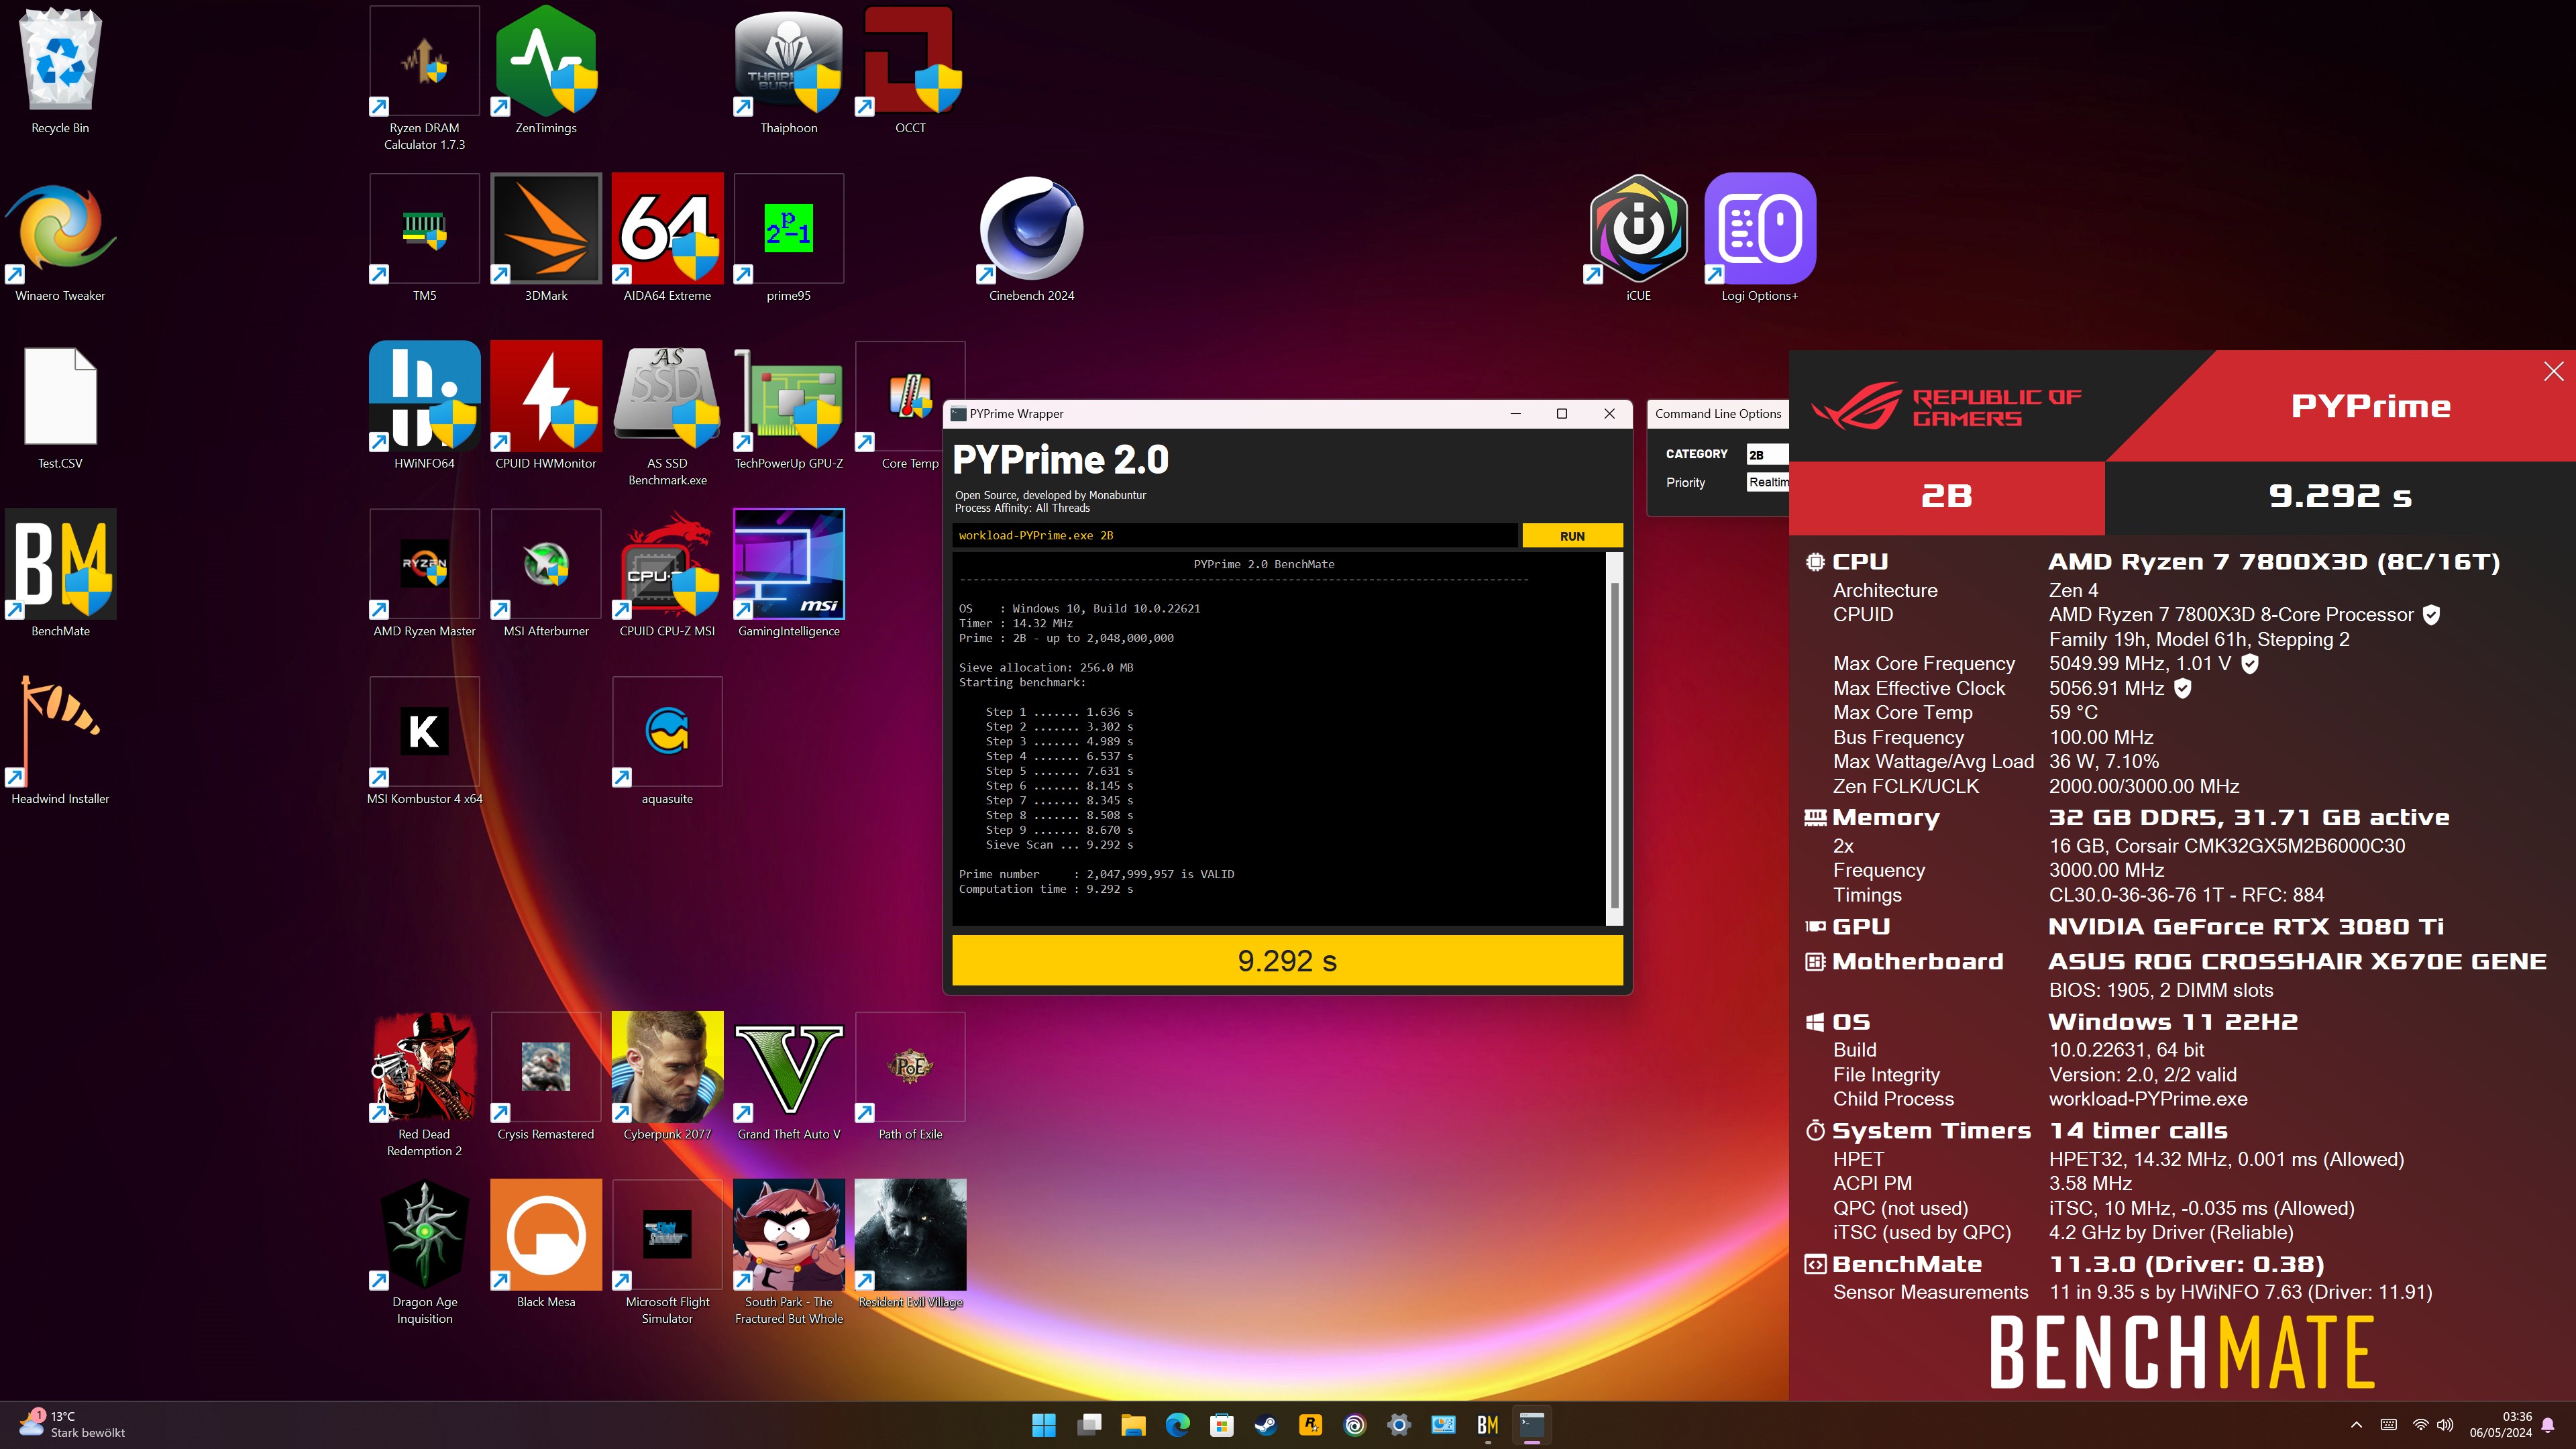Open the Logi Options+ icon
The width and height of the screenshot is (2576, 1449).
coord(1759,238)
